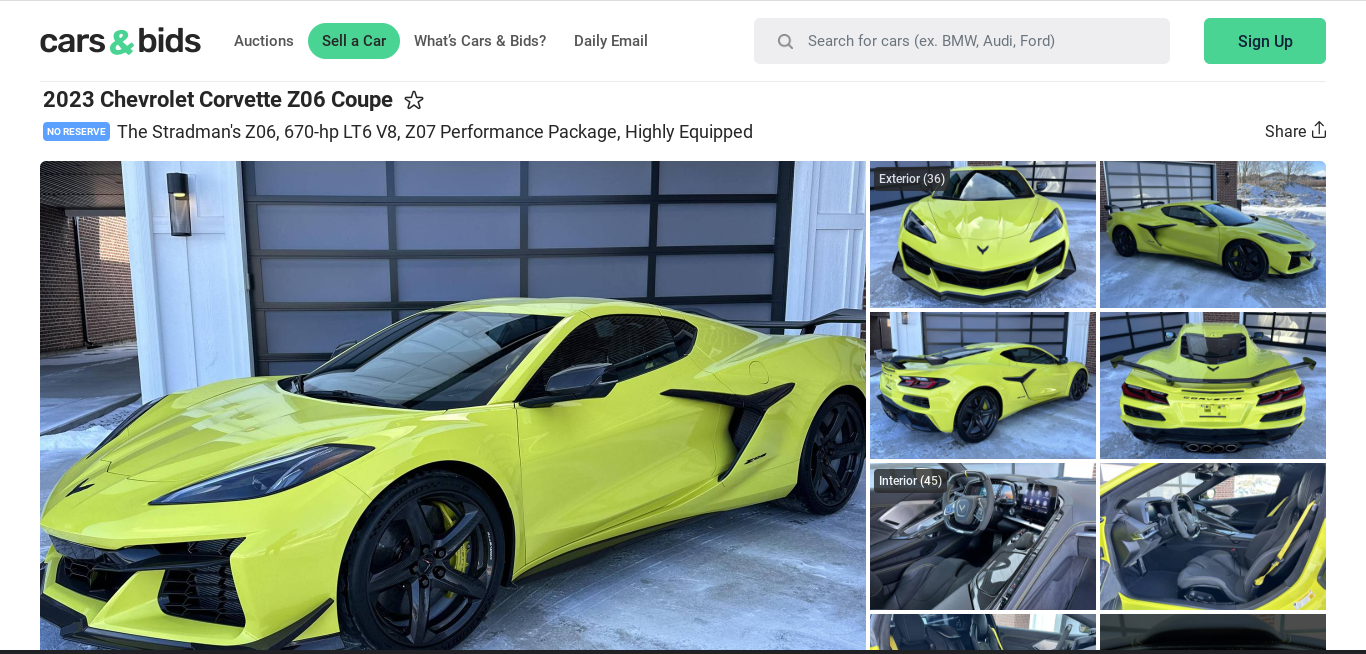Open What's Cars & Bids? page
The image size is (1366, 654).
tap(480, 41)
